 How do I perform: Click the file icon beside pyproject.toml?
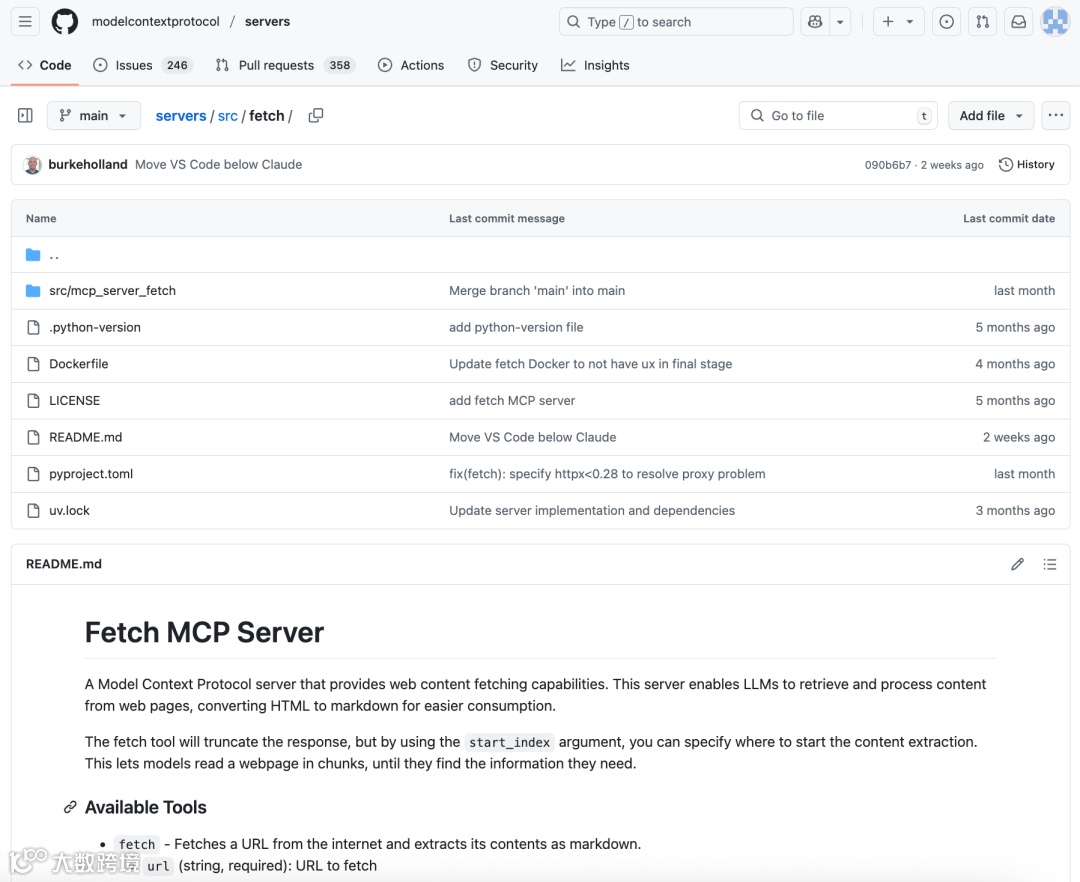pyautogui.click(x=33, y=474)
